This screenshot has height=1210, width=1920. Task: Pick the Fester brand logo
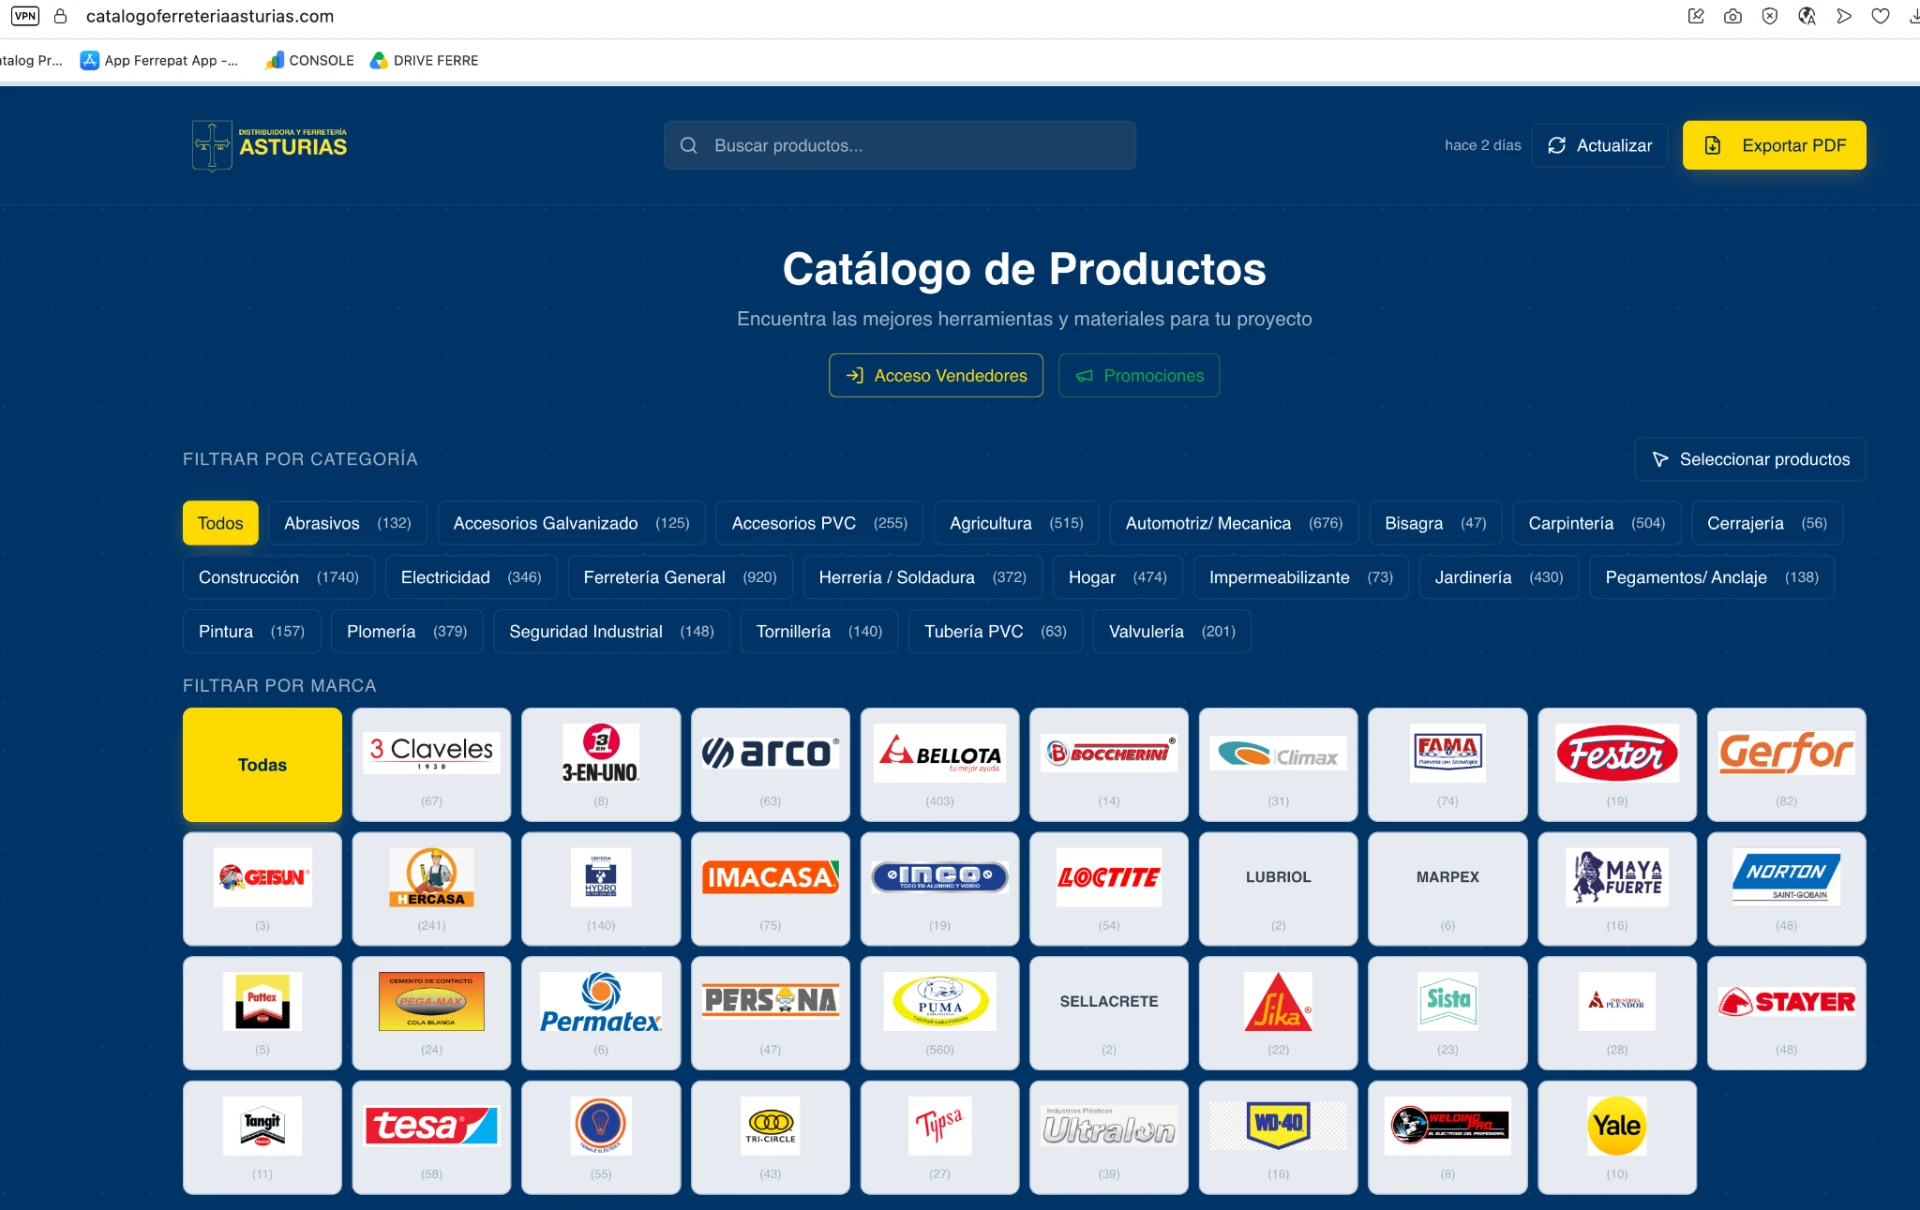tap(1617, 764)
